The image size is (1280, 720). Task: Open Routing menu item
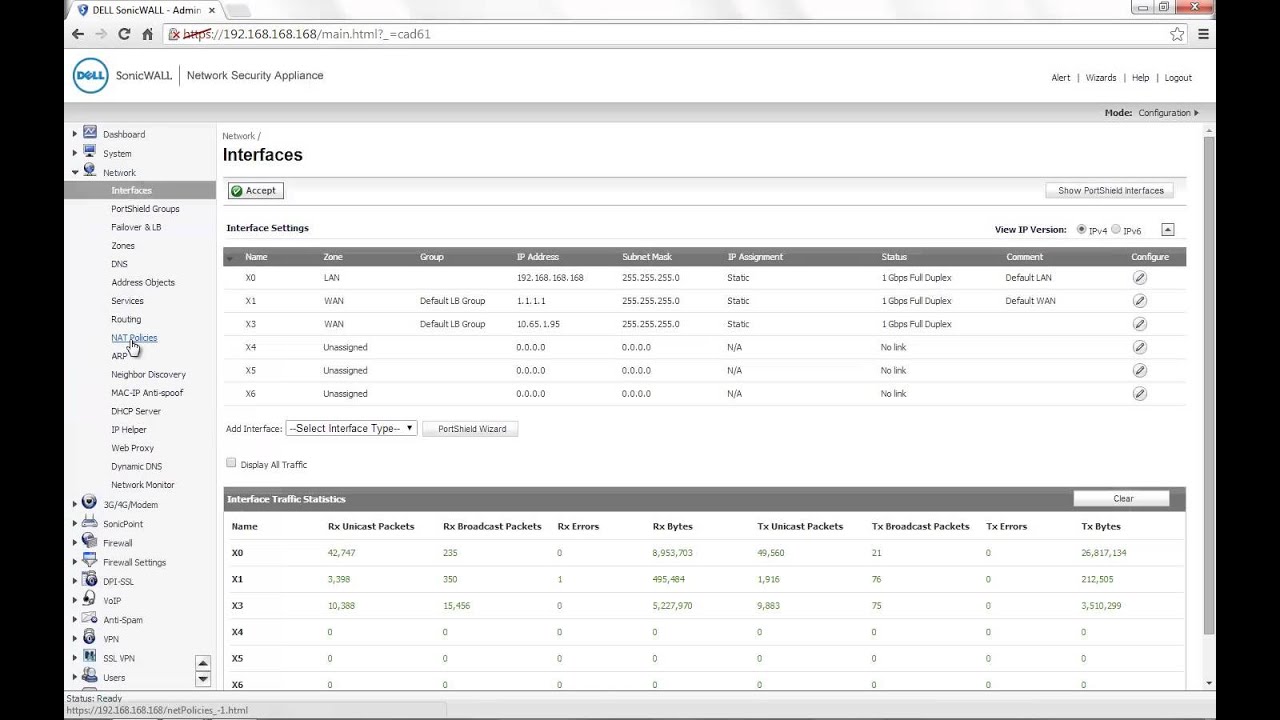tap(126, 319)
